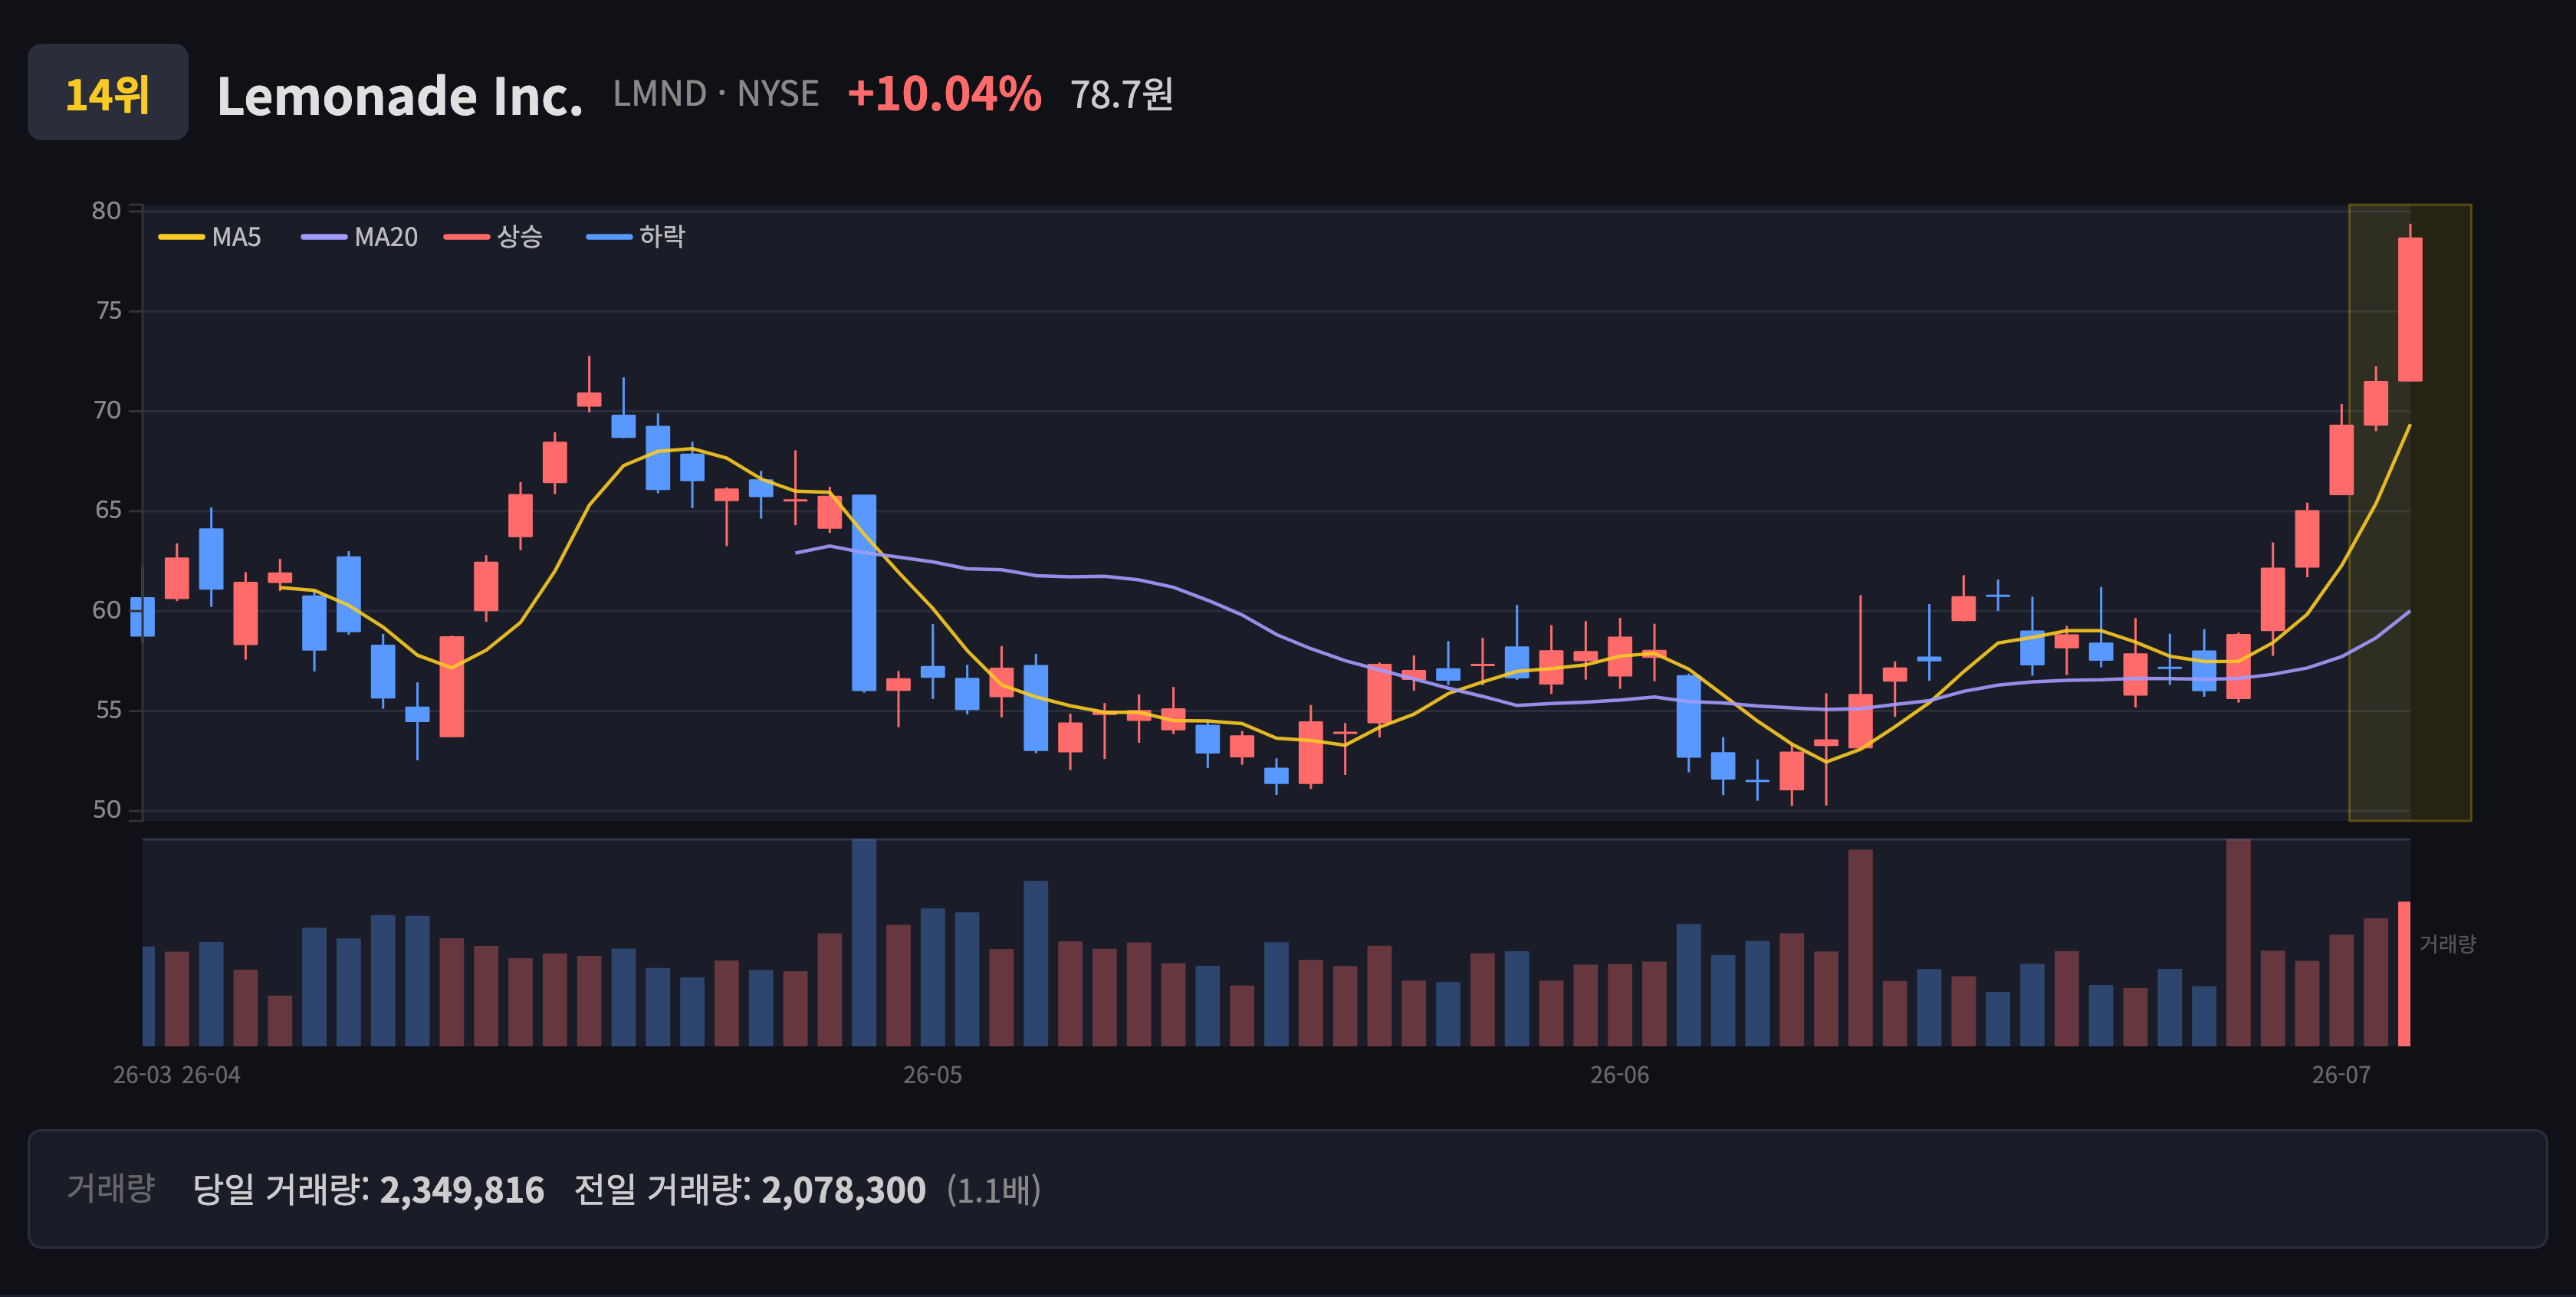Click the (1.1배) volume ratio text

pos(994,1190)
